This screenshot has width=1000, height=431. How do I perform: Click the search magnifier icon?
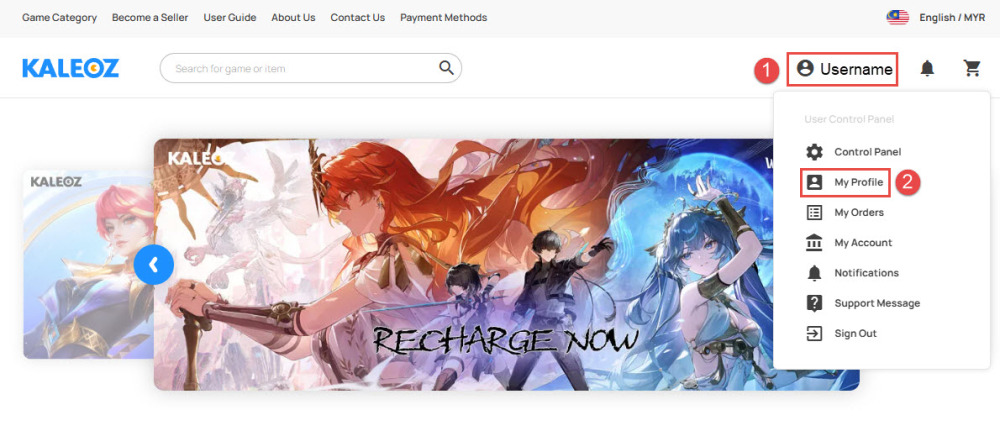click(x=446, y=68)
